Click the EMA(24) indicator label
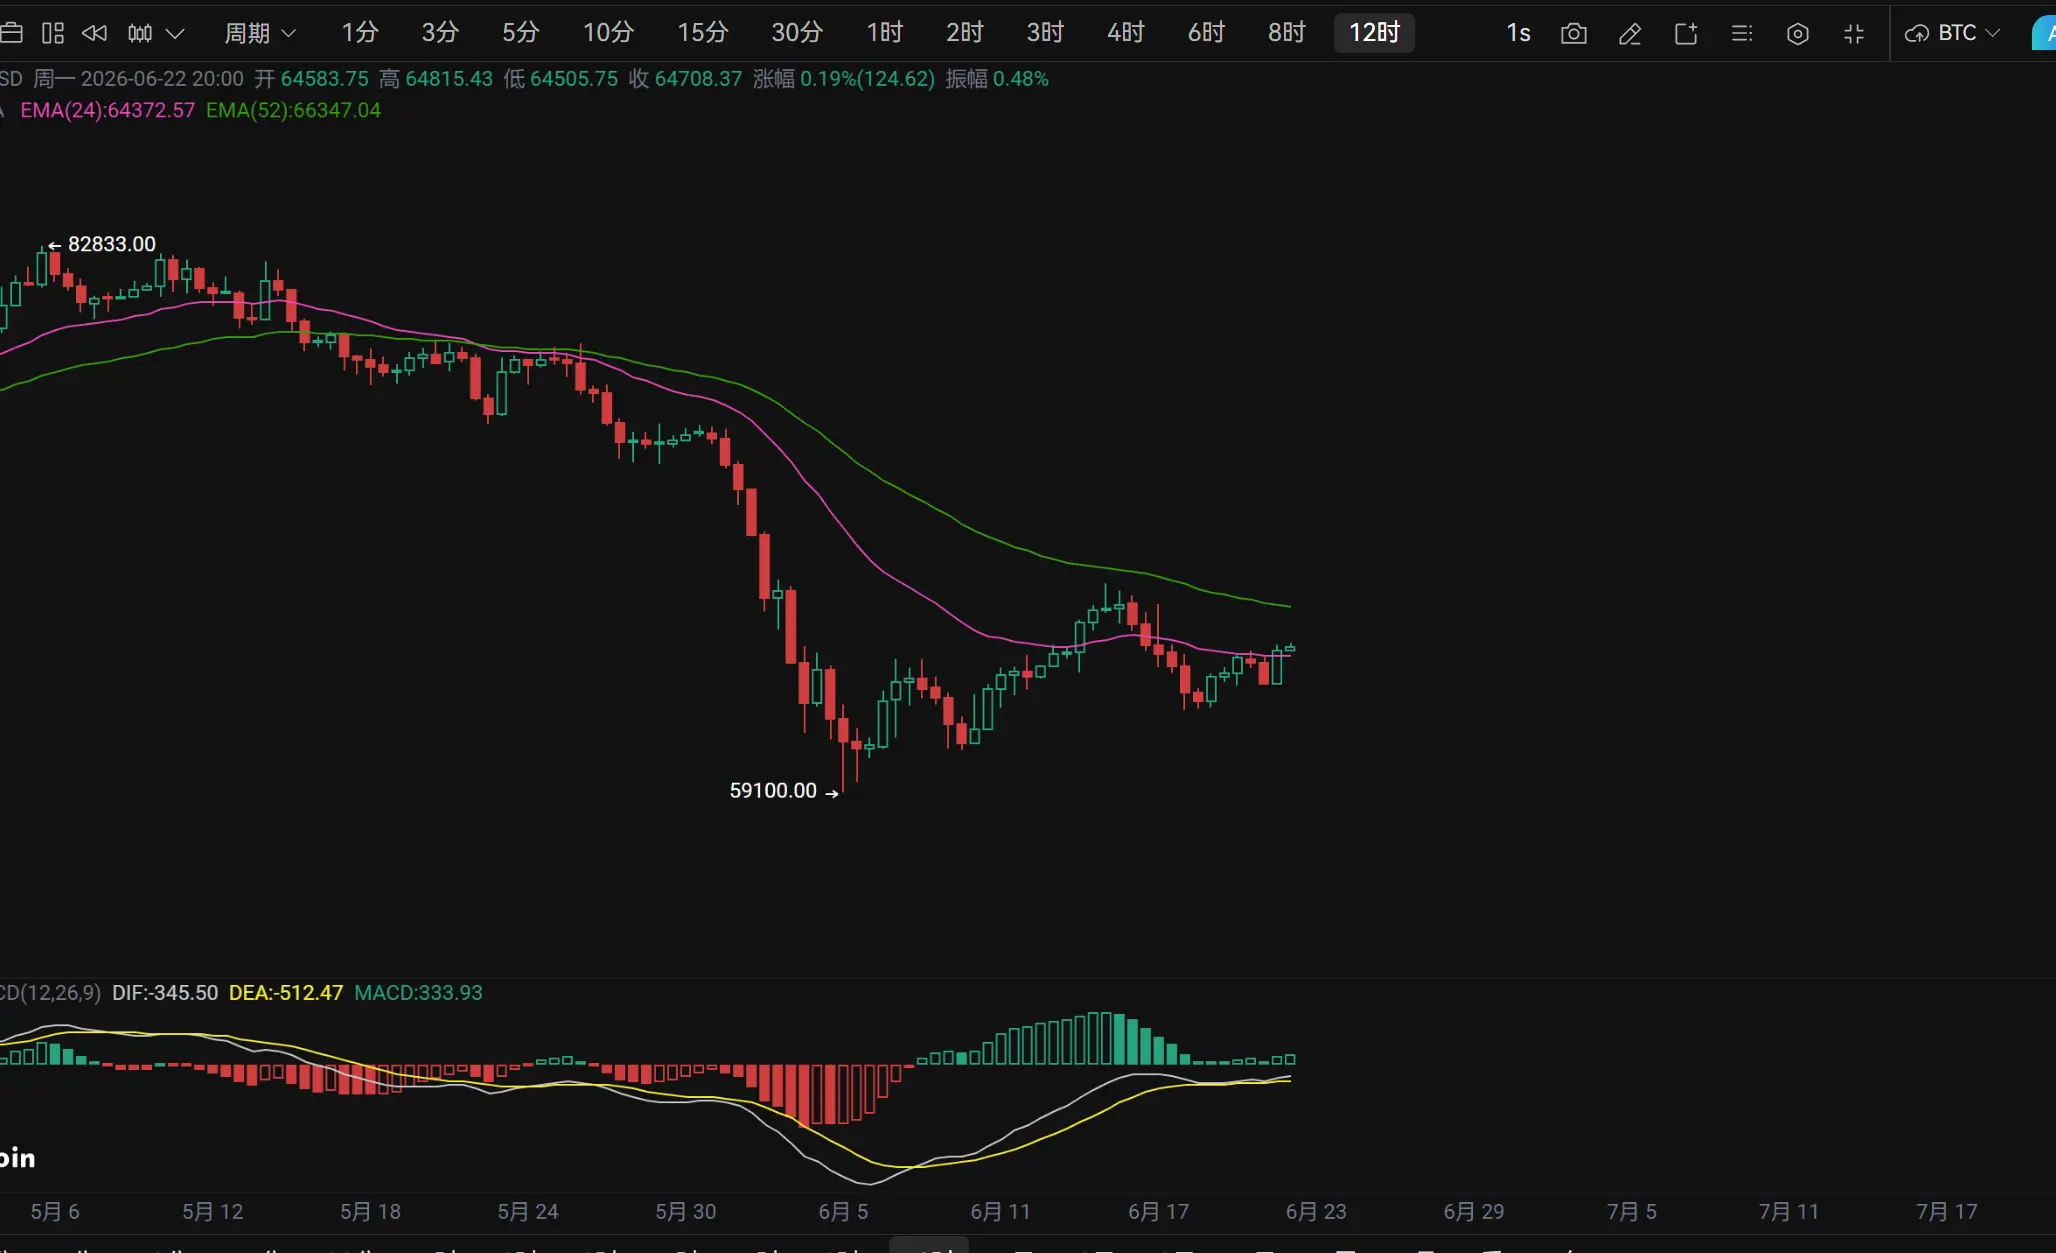Viewport: 2056px width, 1253px height. coord(108,110)
